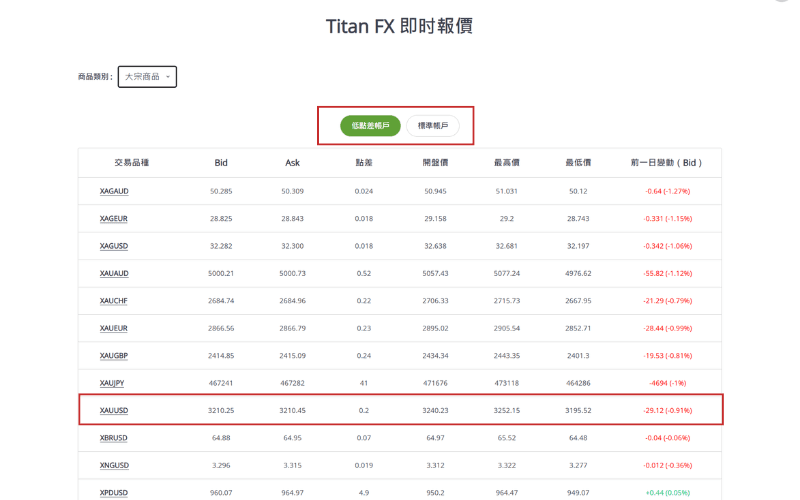Click the 點差 column header

pyautogui.click(x=364, y=163)
